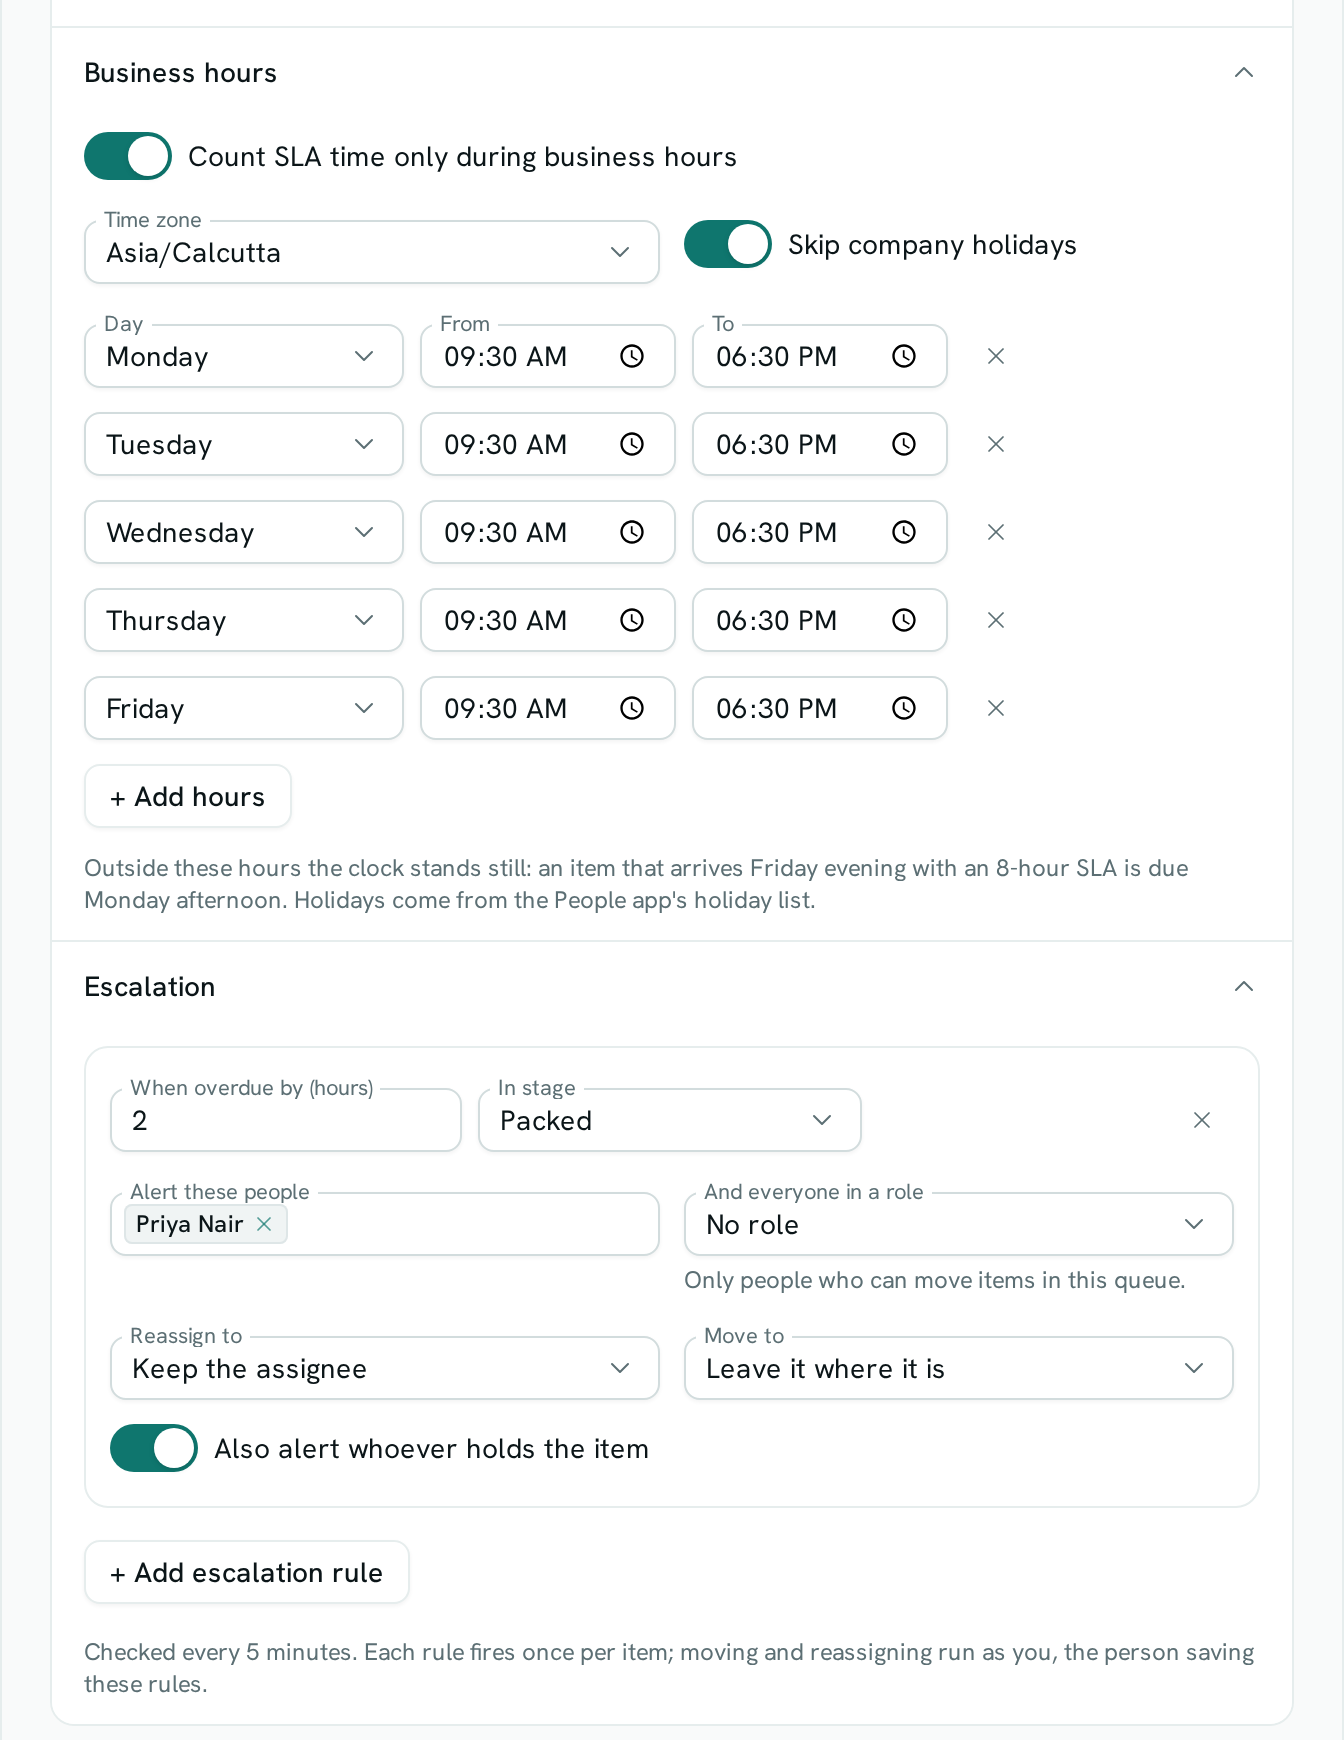Open clock picker for Friday From time

[x=632, y=708]
